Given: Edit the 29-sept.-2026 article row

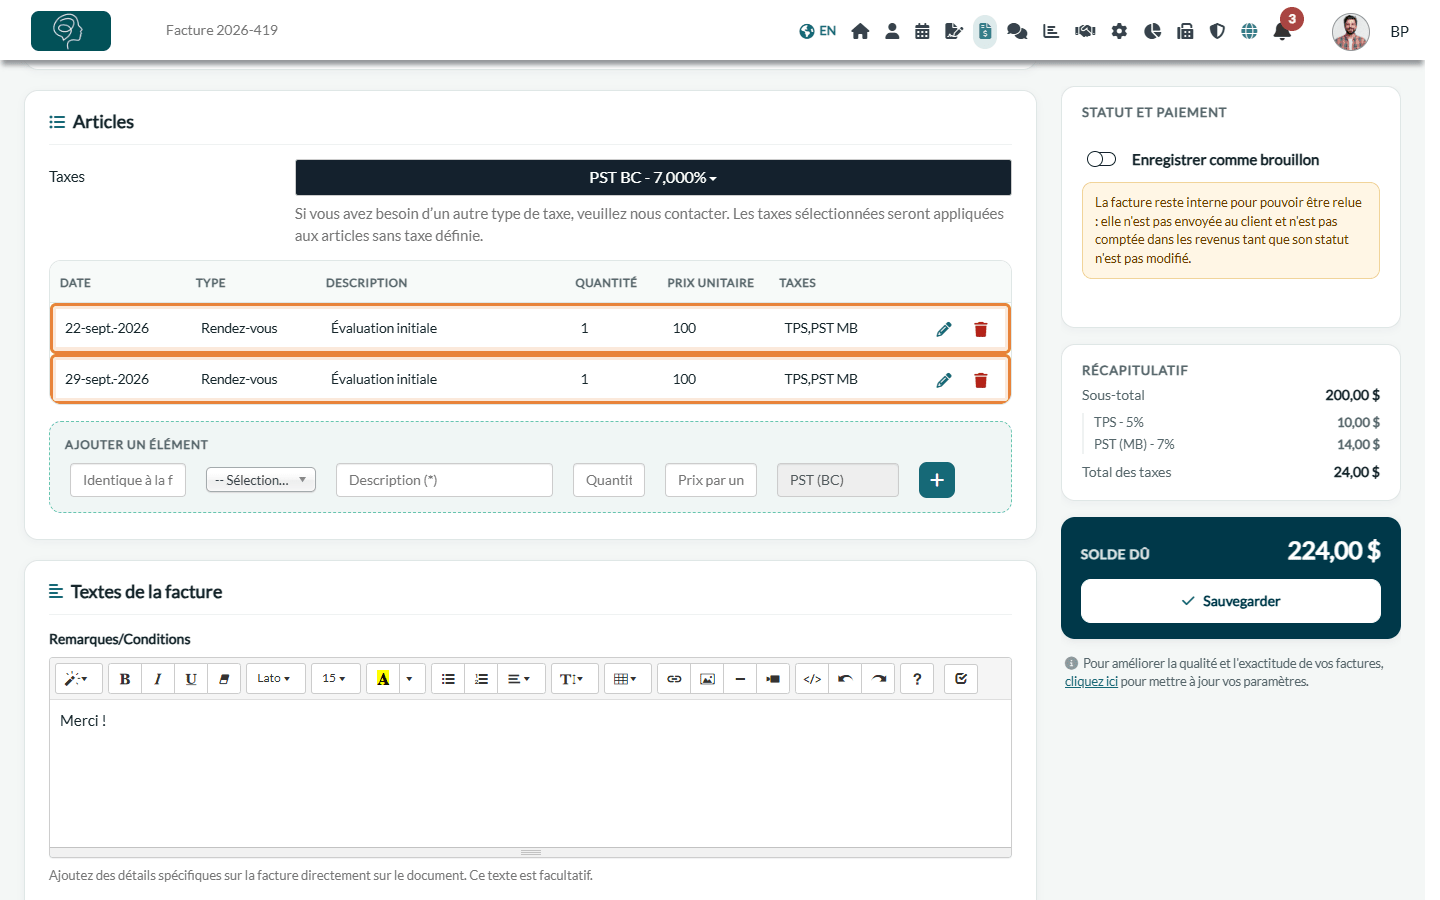Looking at the screenshot, I should pyautogui.click(x=944, y=380).
